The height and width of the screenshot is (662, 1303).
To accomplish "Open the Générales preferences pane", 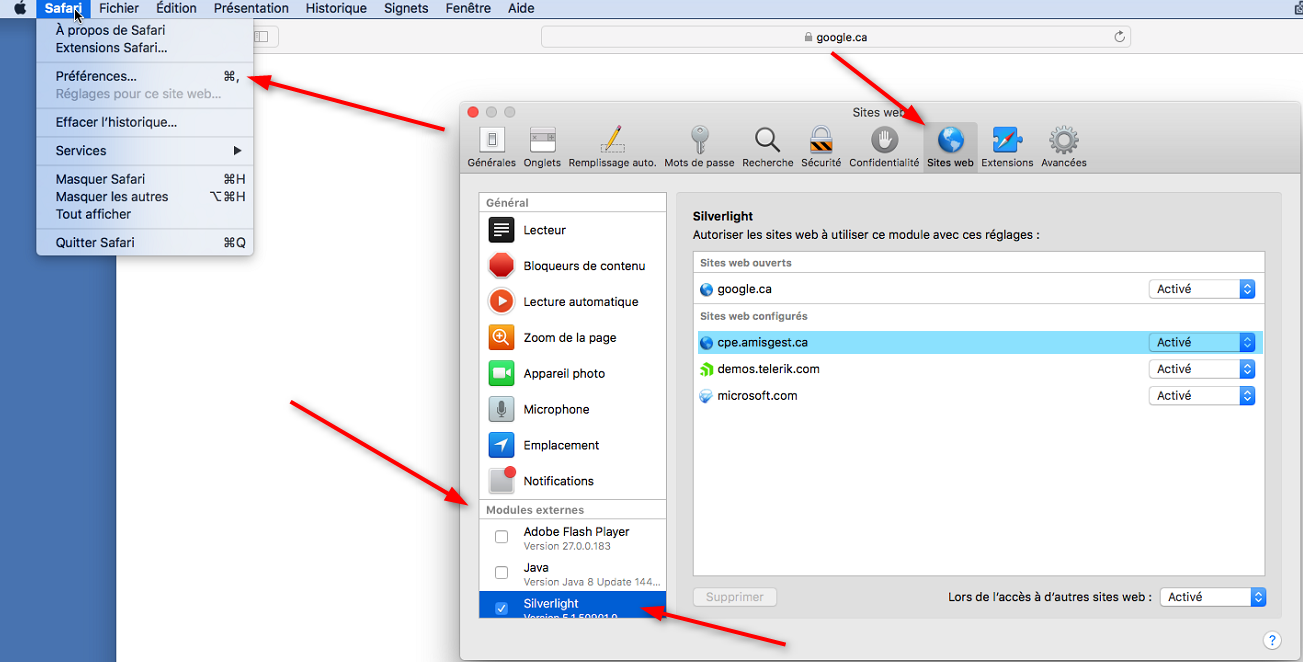I will [491, 147].
